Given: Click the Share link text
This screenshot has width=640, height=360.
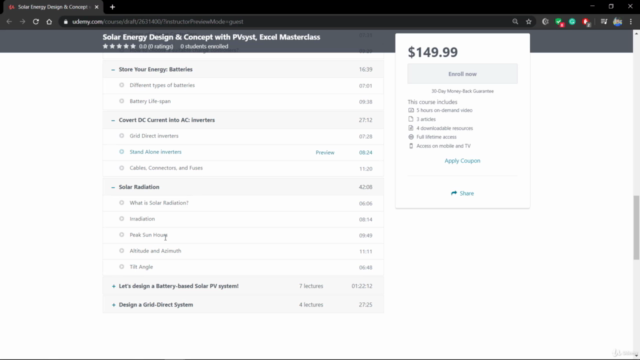Looking at the screenshot, I should (x=467, y=193).
